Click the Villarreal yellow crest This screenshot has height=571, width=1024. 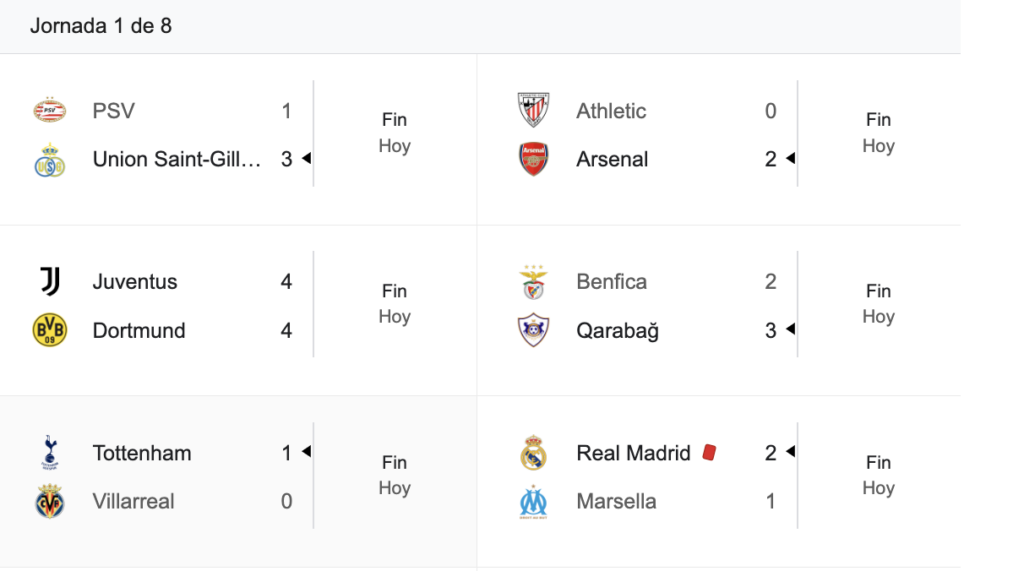point(49,502)
